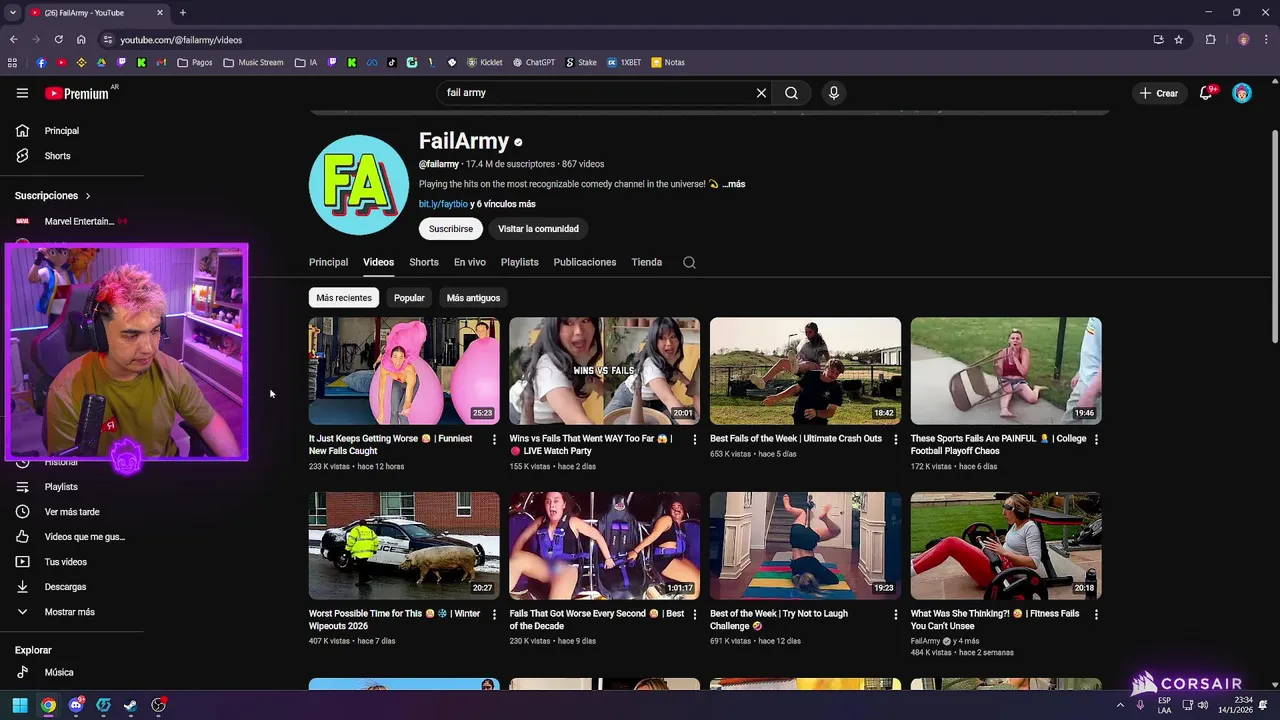Open Chrome extensions puzzle icon
This screenshot has height=720, width=1280.
pyautogui.click(x=1211, y=40)
